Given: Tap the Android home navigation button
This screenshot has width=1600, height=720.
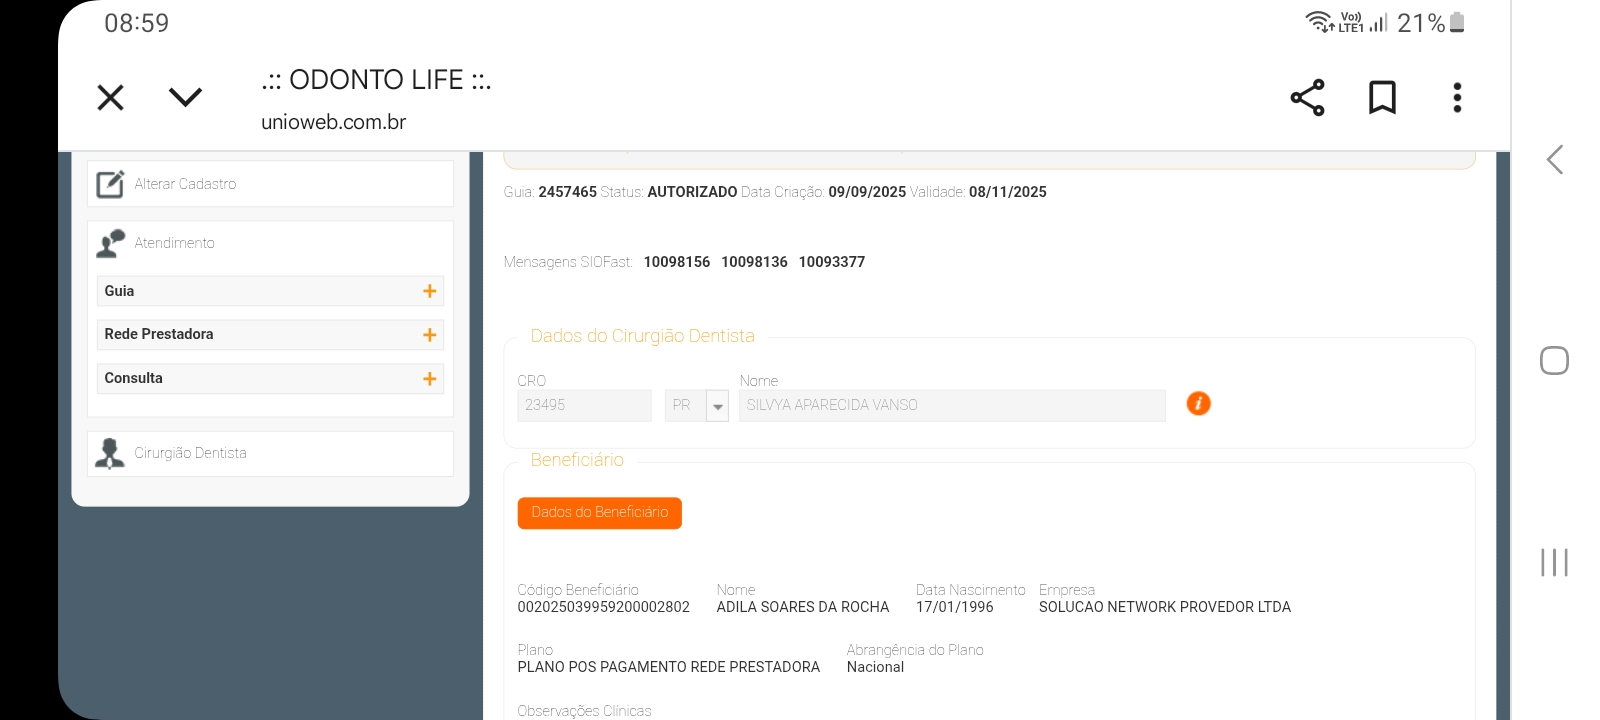Looking at the screenshot, I should (1554, 360).
